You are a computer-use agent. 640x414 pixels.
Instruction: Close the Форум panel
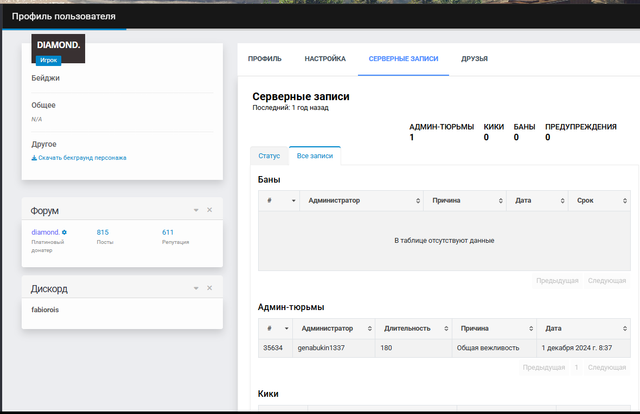pyautogui.click(x=209, y=210)
